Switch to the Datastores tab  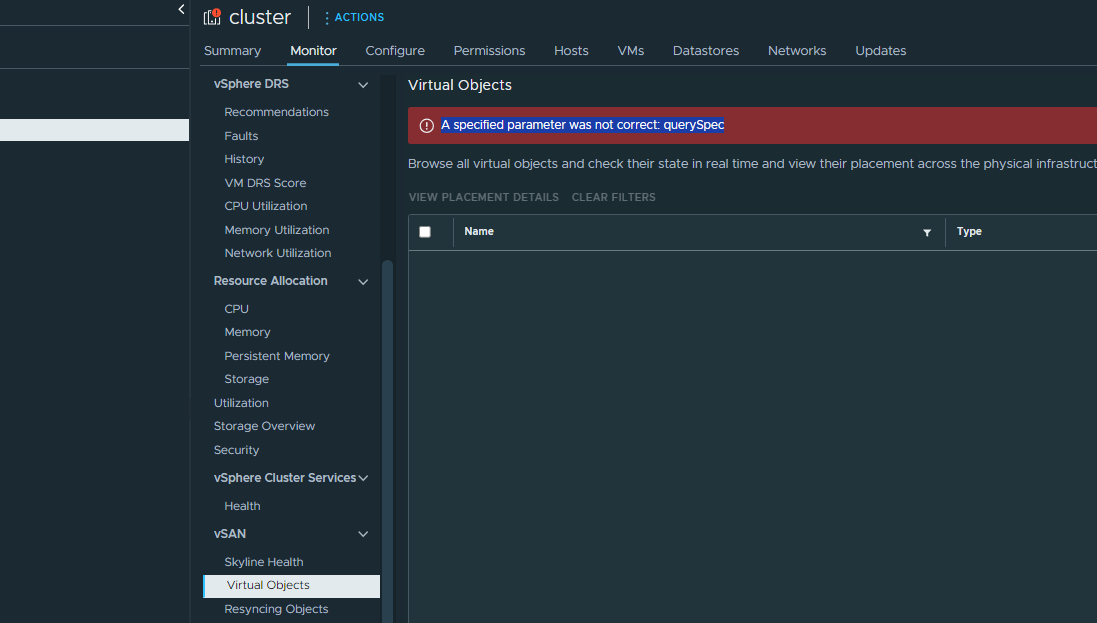(706, 50)
